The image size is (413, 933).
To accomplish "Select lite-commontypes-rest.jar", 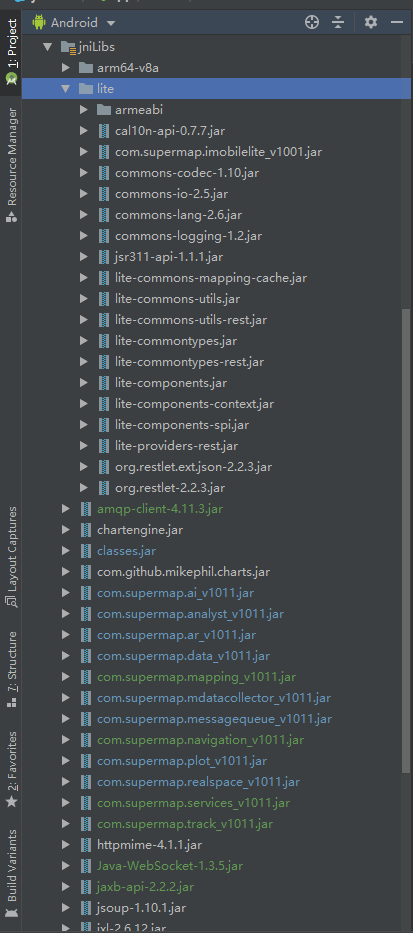I will pos(189,362).
